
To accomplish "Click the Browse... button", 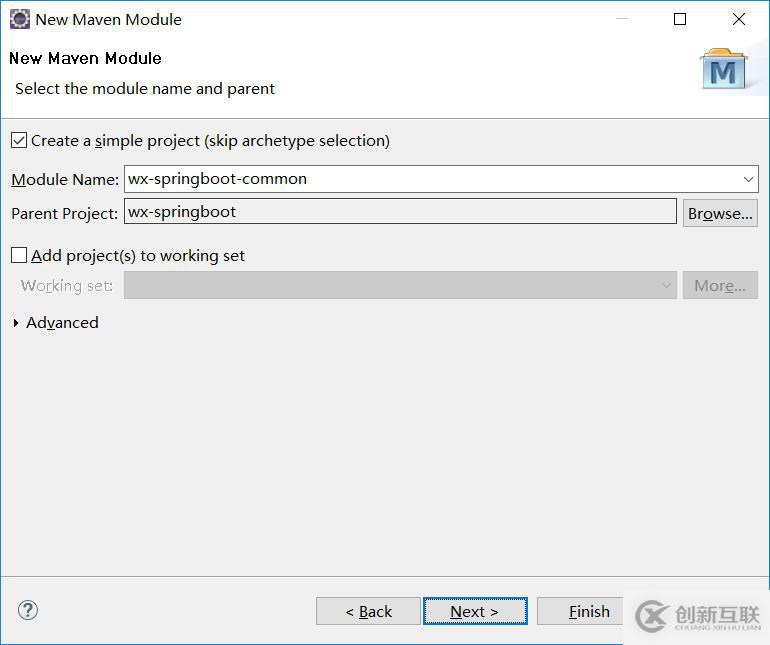I will coord(720,213).
